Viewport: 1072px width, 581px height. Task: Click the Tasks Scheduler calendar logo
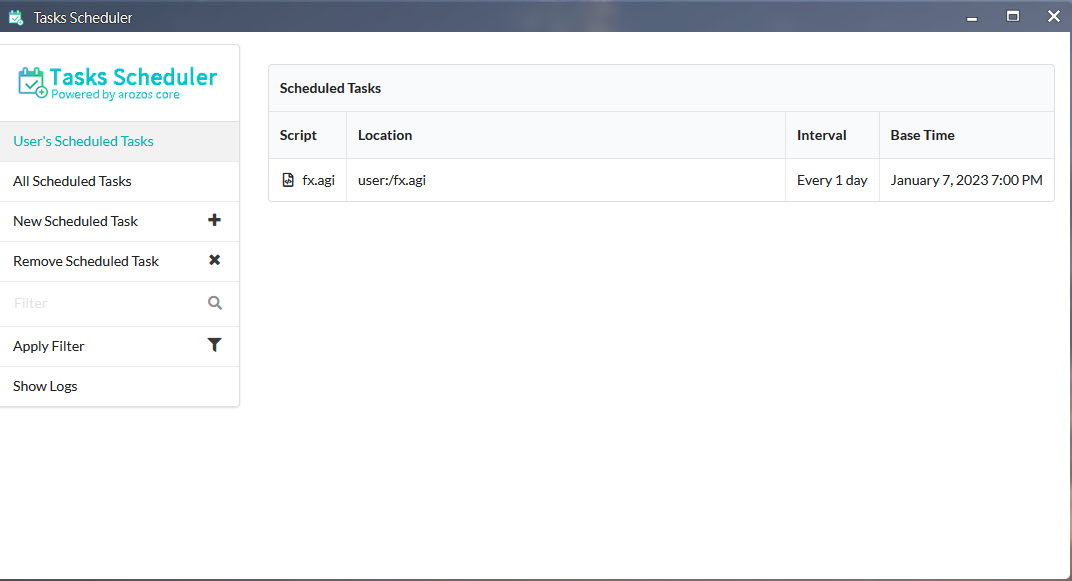[32, 82]
